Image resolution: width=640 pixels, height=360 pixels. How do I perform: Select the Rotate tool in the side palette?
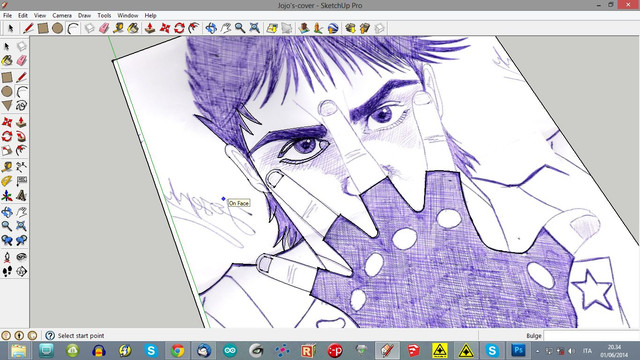7,136
